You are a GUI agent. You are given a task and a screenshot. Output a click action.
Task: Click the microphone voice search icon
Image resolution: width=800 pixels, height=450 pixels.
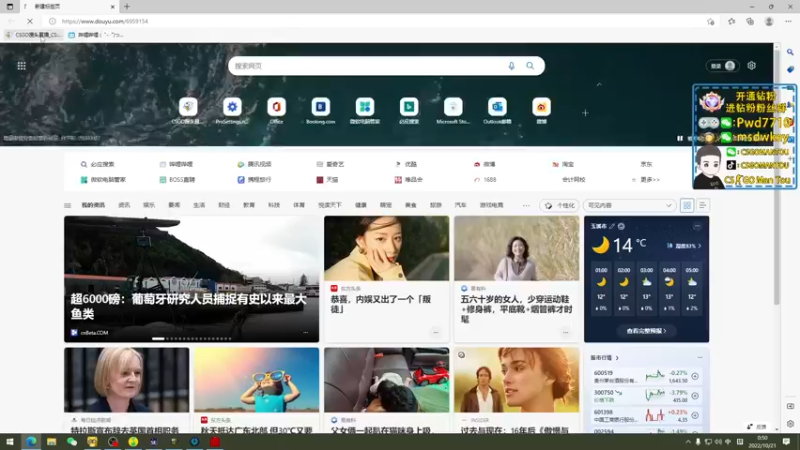511,66
